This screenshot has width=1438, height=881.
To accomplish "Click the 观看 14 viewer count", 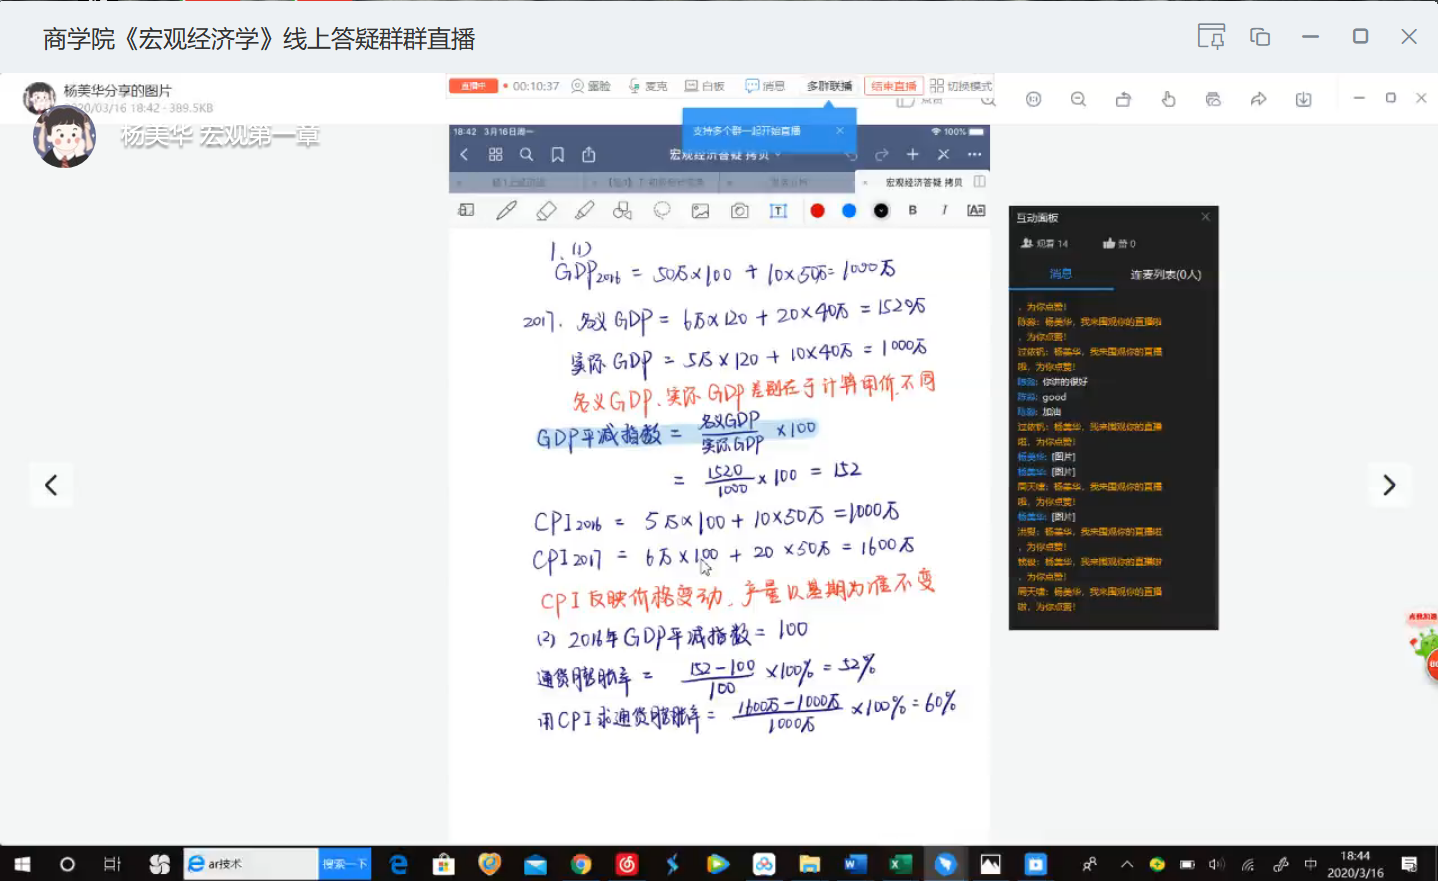I will coord(1044,243).
